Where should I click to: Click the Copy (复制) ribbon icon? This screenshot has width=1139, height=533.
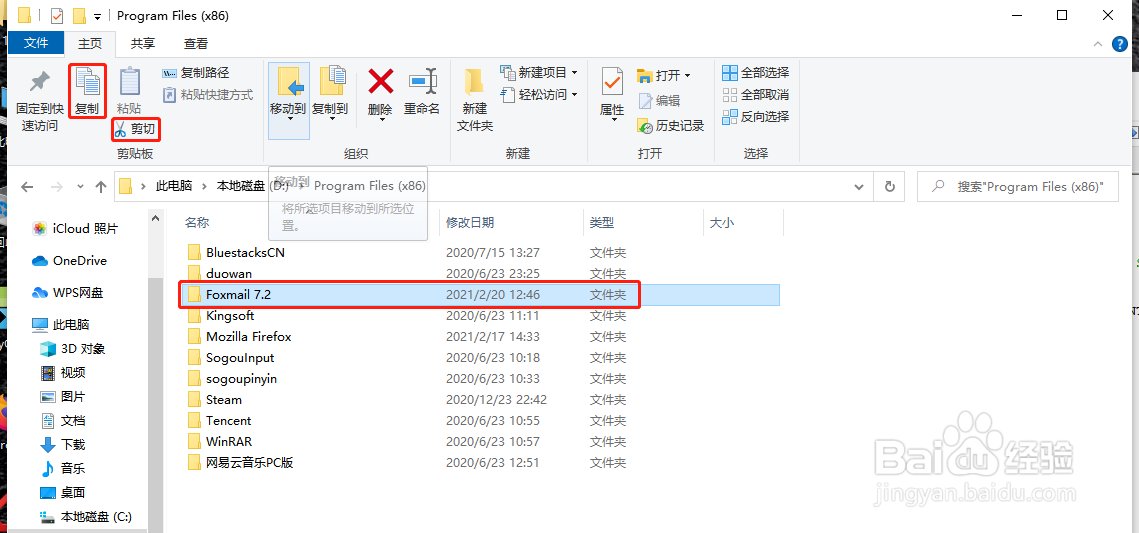coord(89,91)
